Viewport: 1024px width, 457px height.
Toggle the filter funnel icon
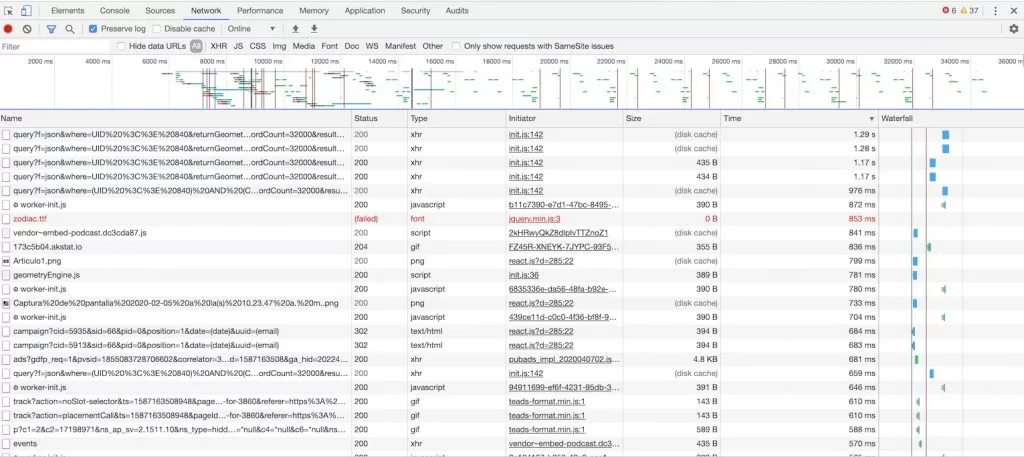click(52, 29)
